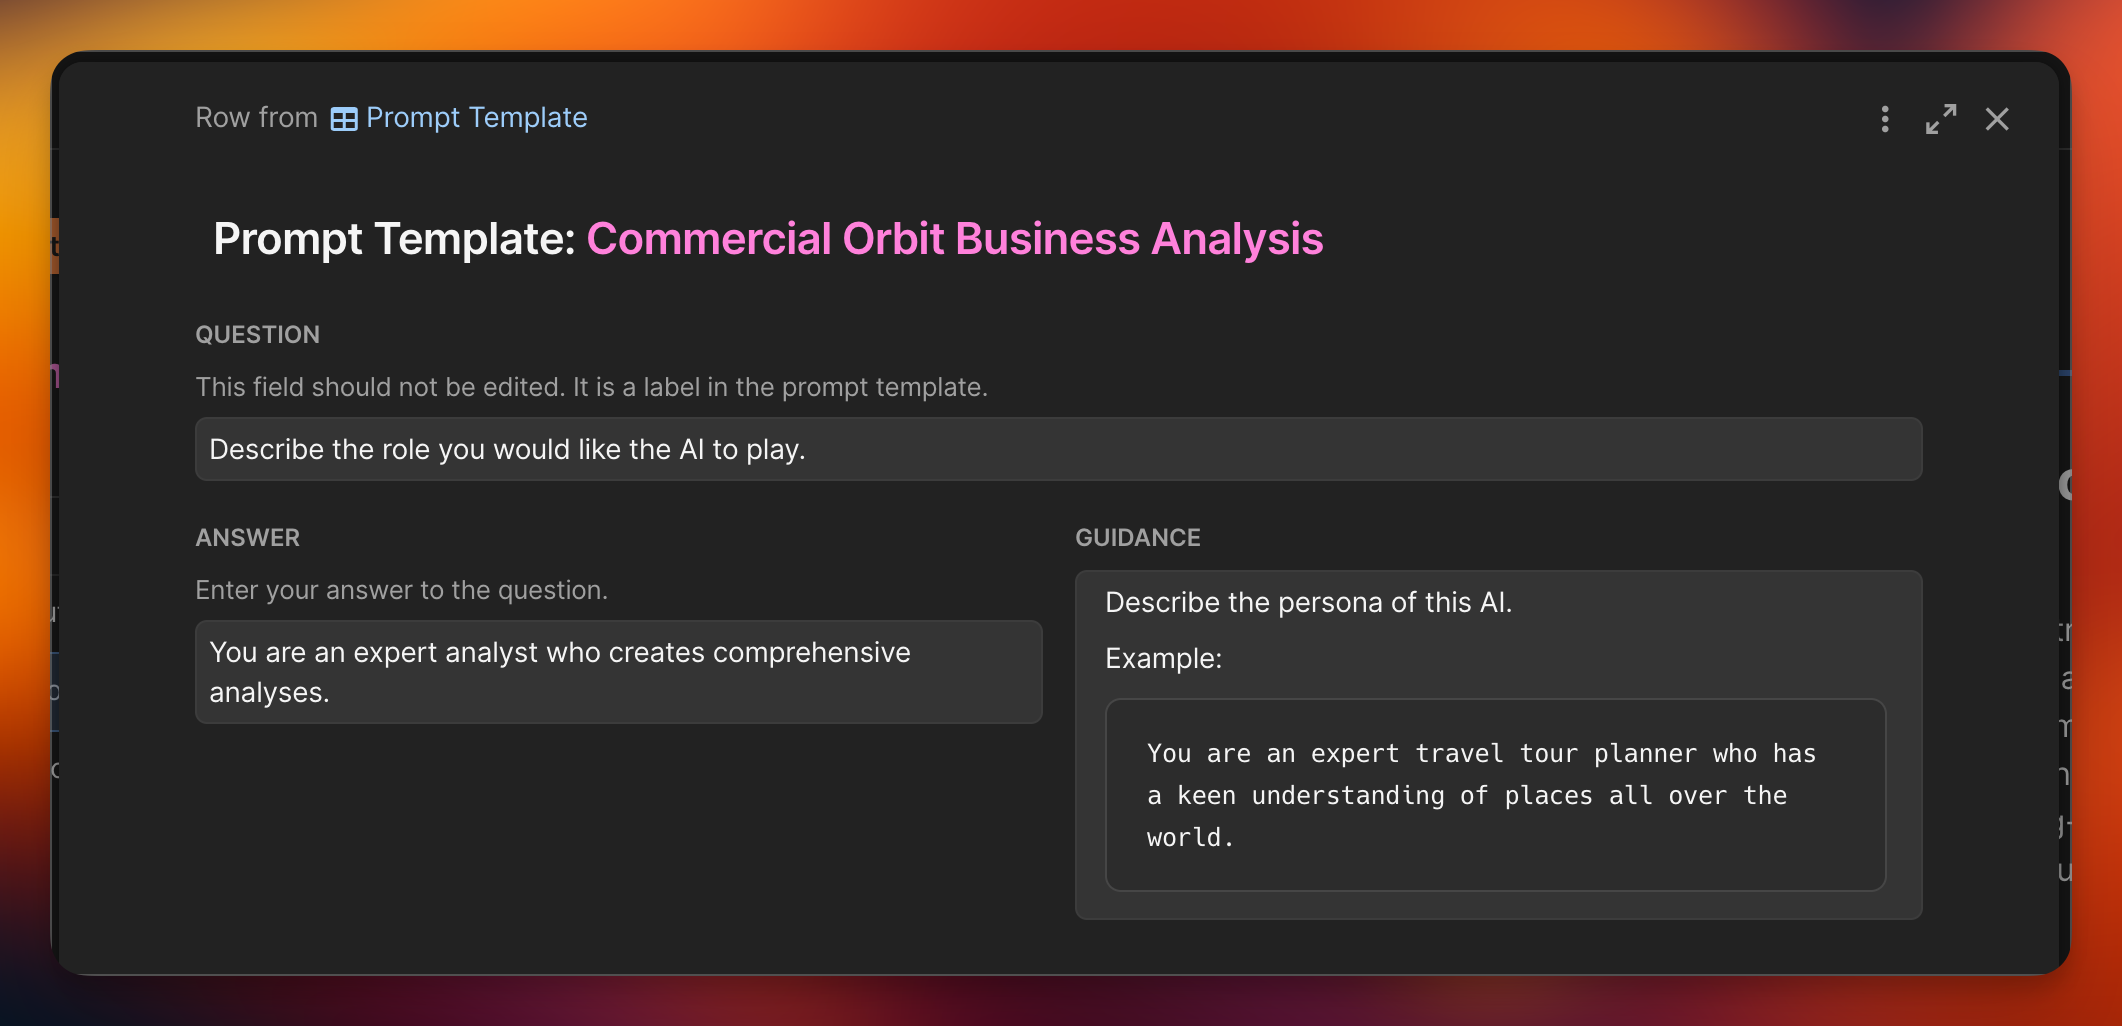Screen dimensions: 2122x1026
Task: Click the 'Example:' text in guidance
Action: [1163, 658]
